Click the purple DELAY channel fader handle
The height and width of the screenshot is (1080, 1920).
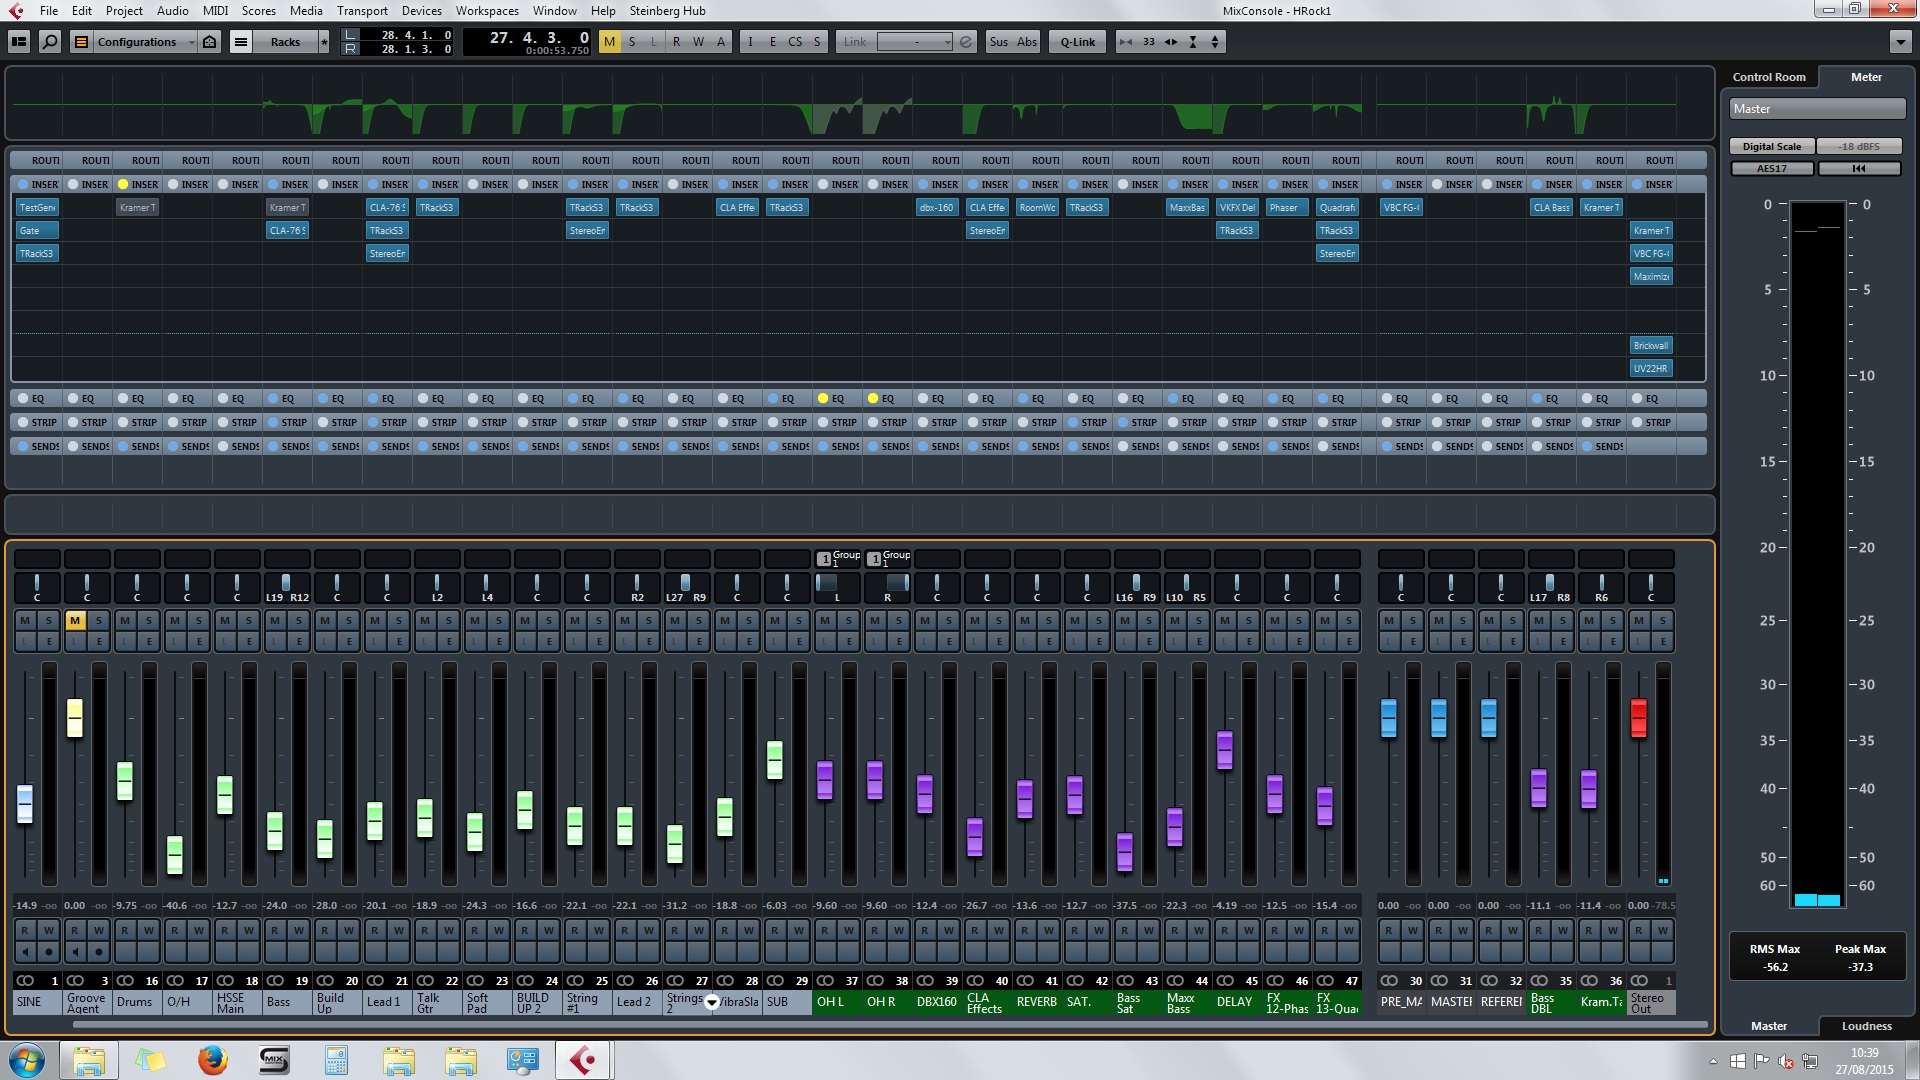1224,750
